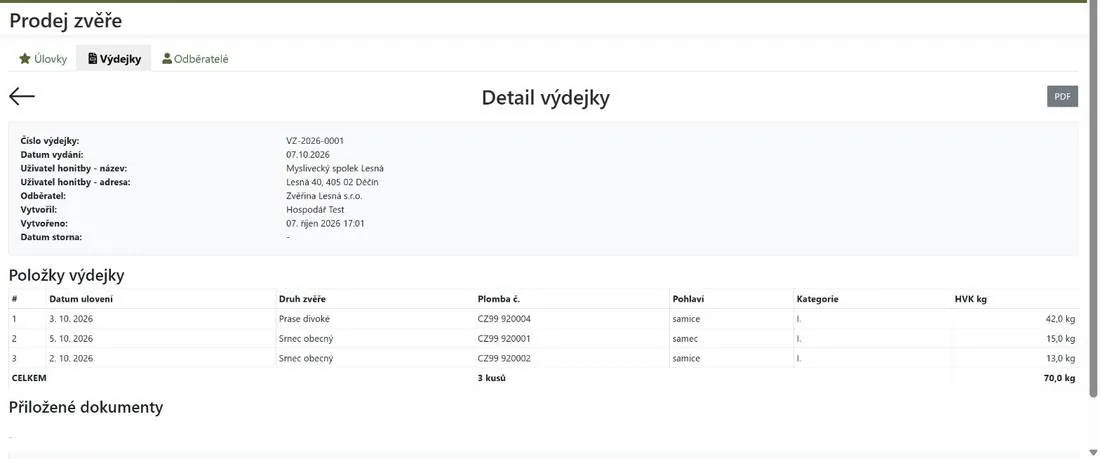Click samice in the CZ99 920002 row

686,358
